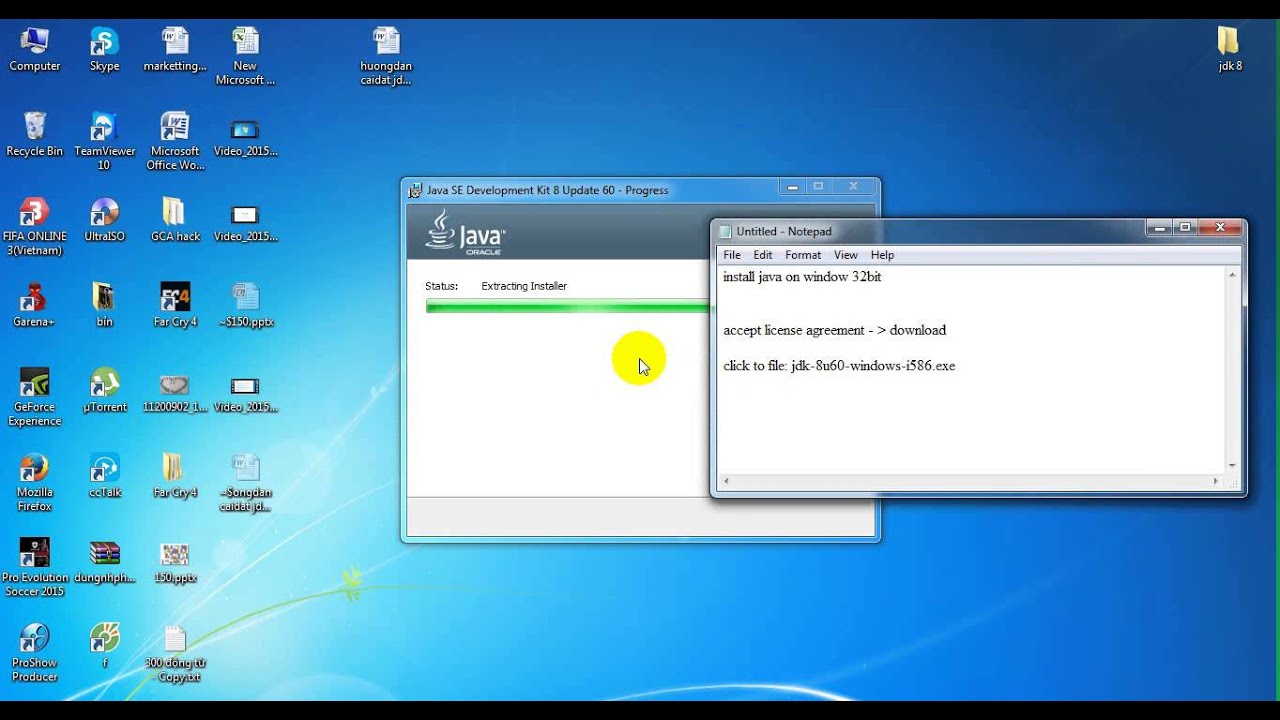Click the Notepad icon in its title bar
The width and height of the screenshot is (1280, 720).
pyautogui.click(x=725, y=231)
